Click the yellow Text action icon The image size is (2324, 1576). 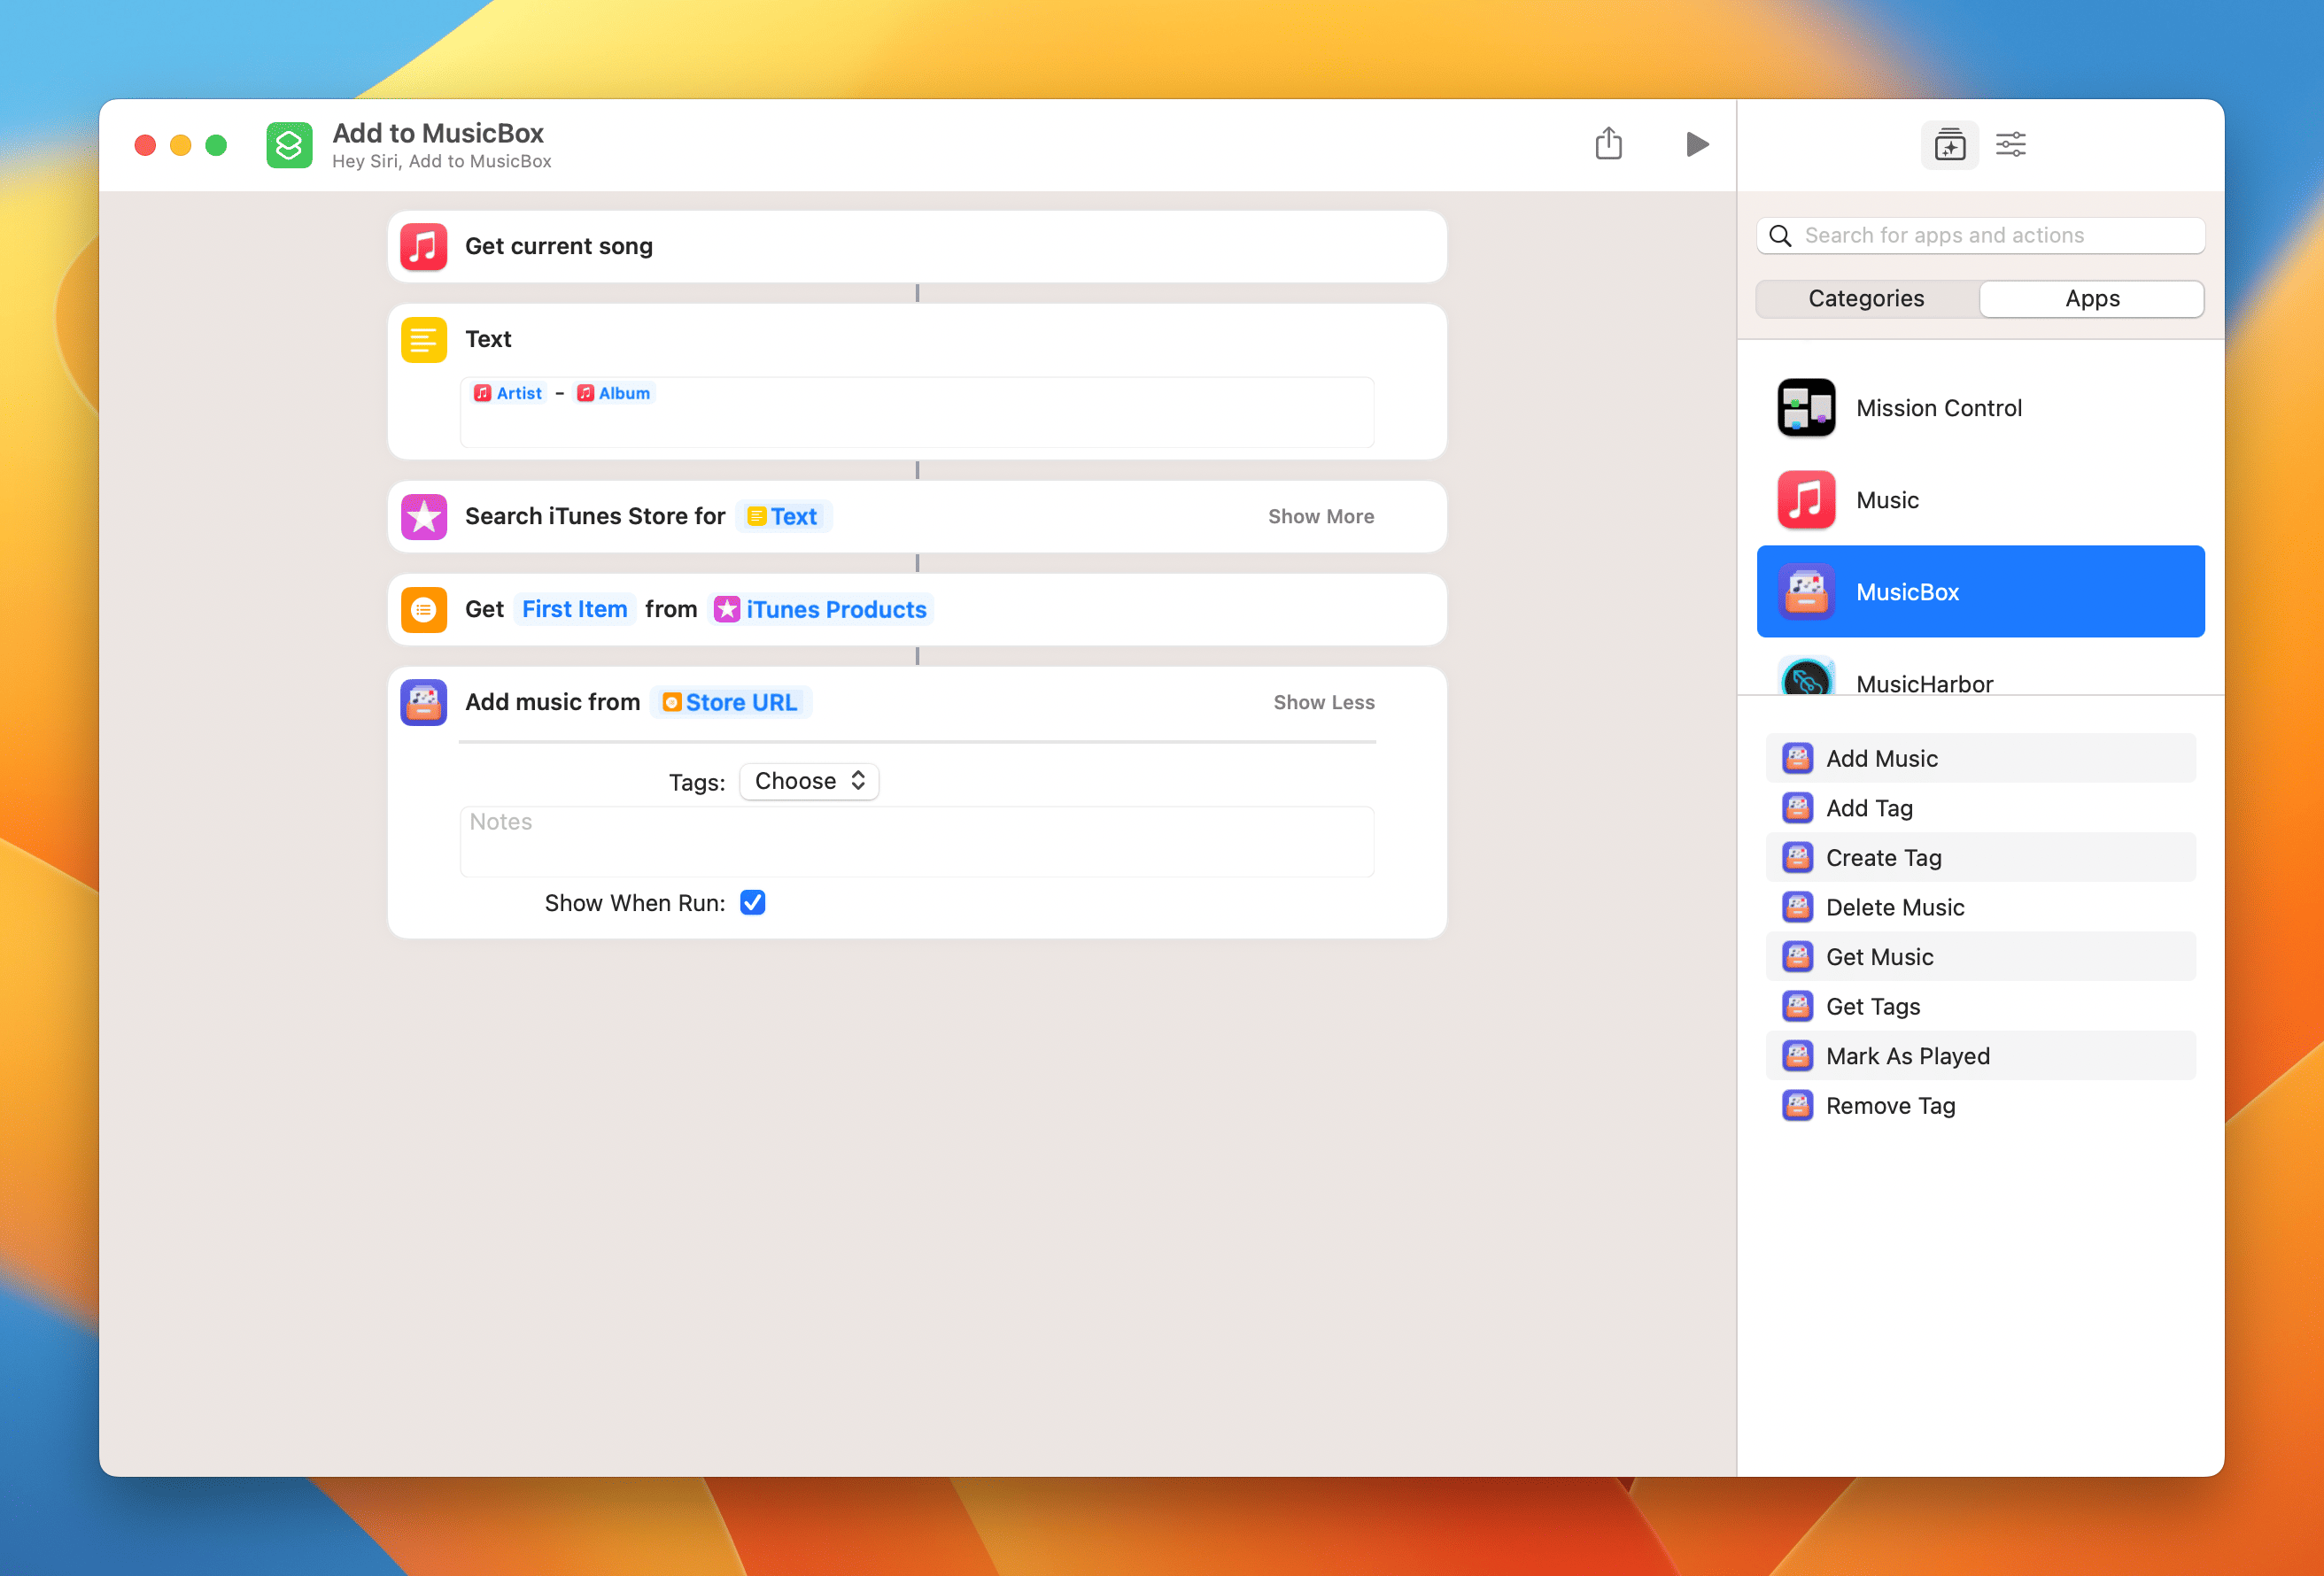(x=424, y=340)
